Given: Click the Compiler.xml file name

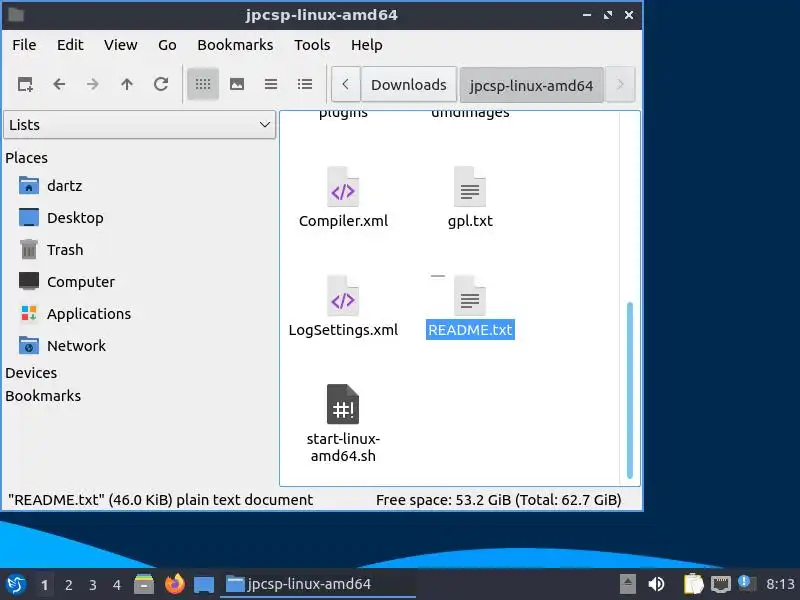Looking at the screenshot, I should [343, 221].
